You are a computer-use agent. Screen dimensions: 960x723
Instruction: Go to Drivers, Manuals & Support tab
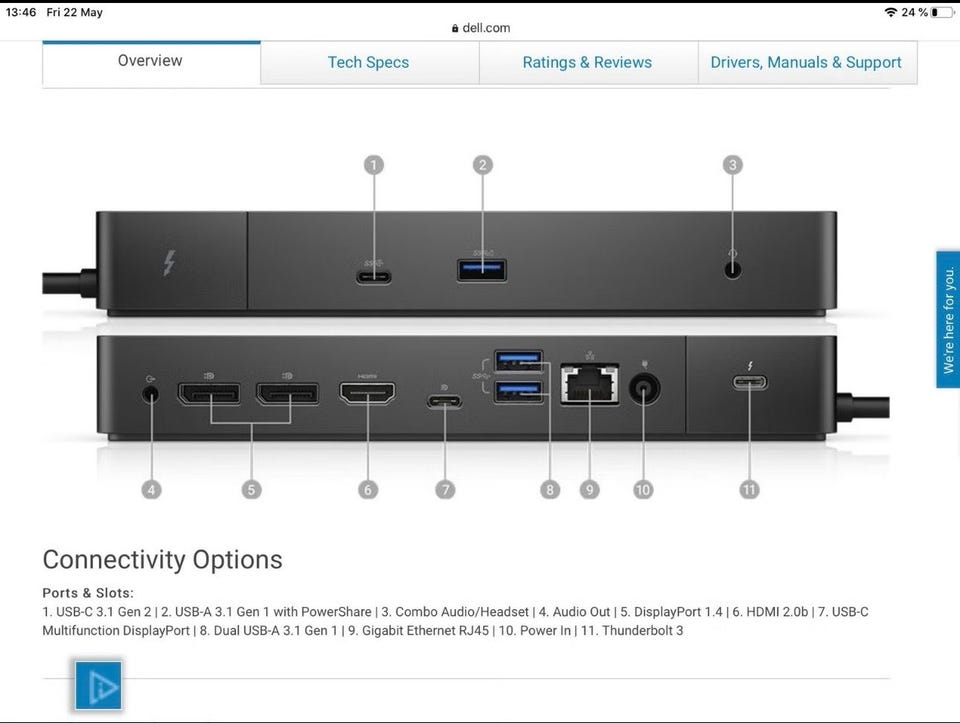[x=807, y=62]
